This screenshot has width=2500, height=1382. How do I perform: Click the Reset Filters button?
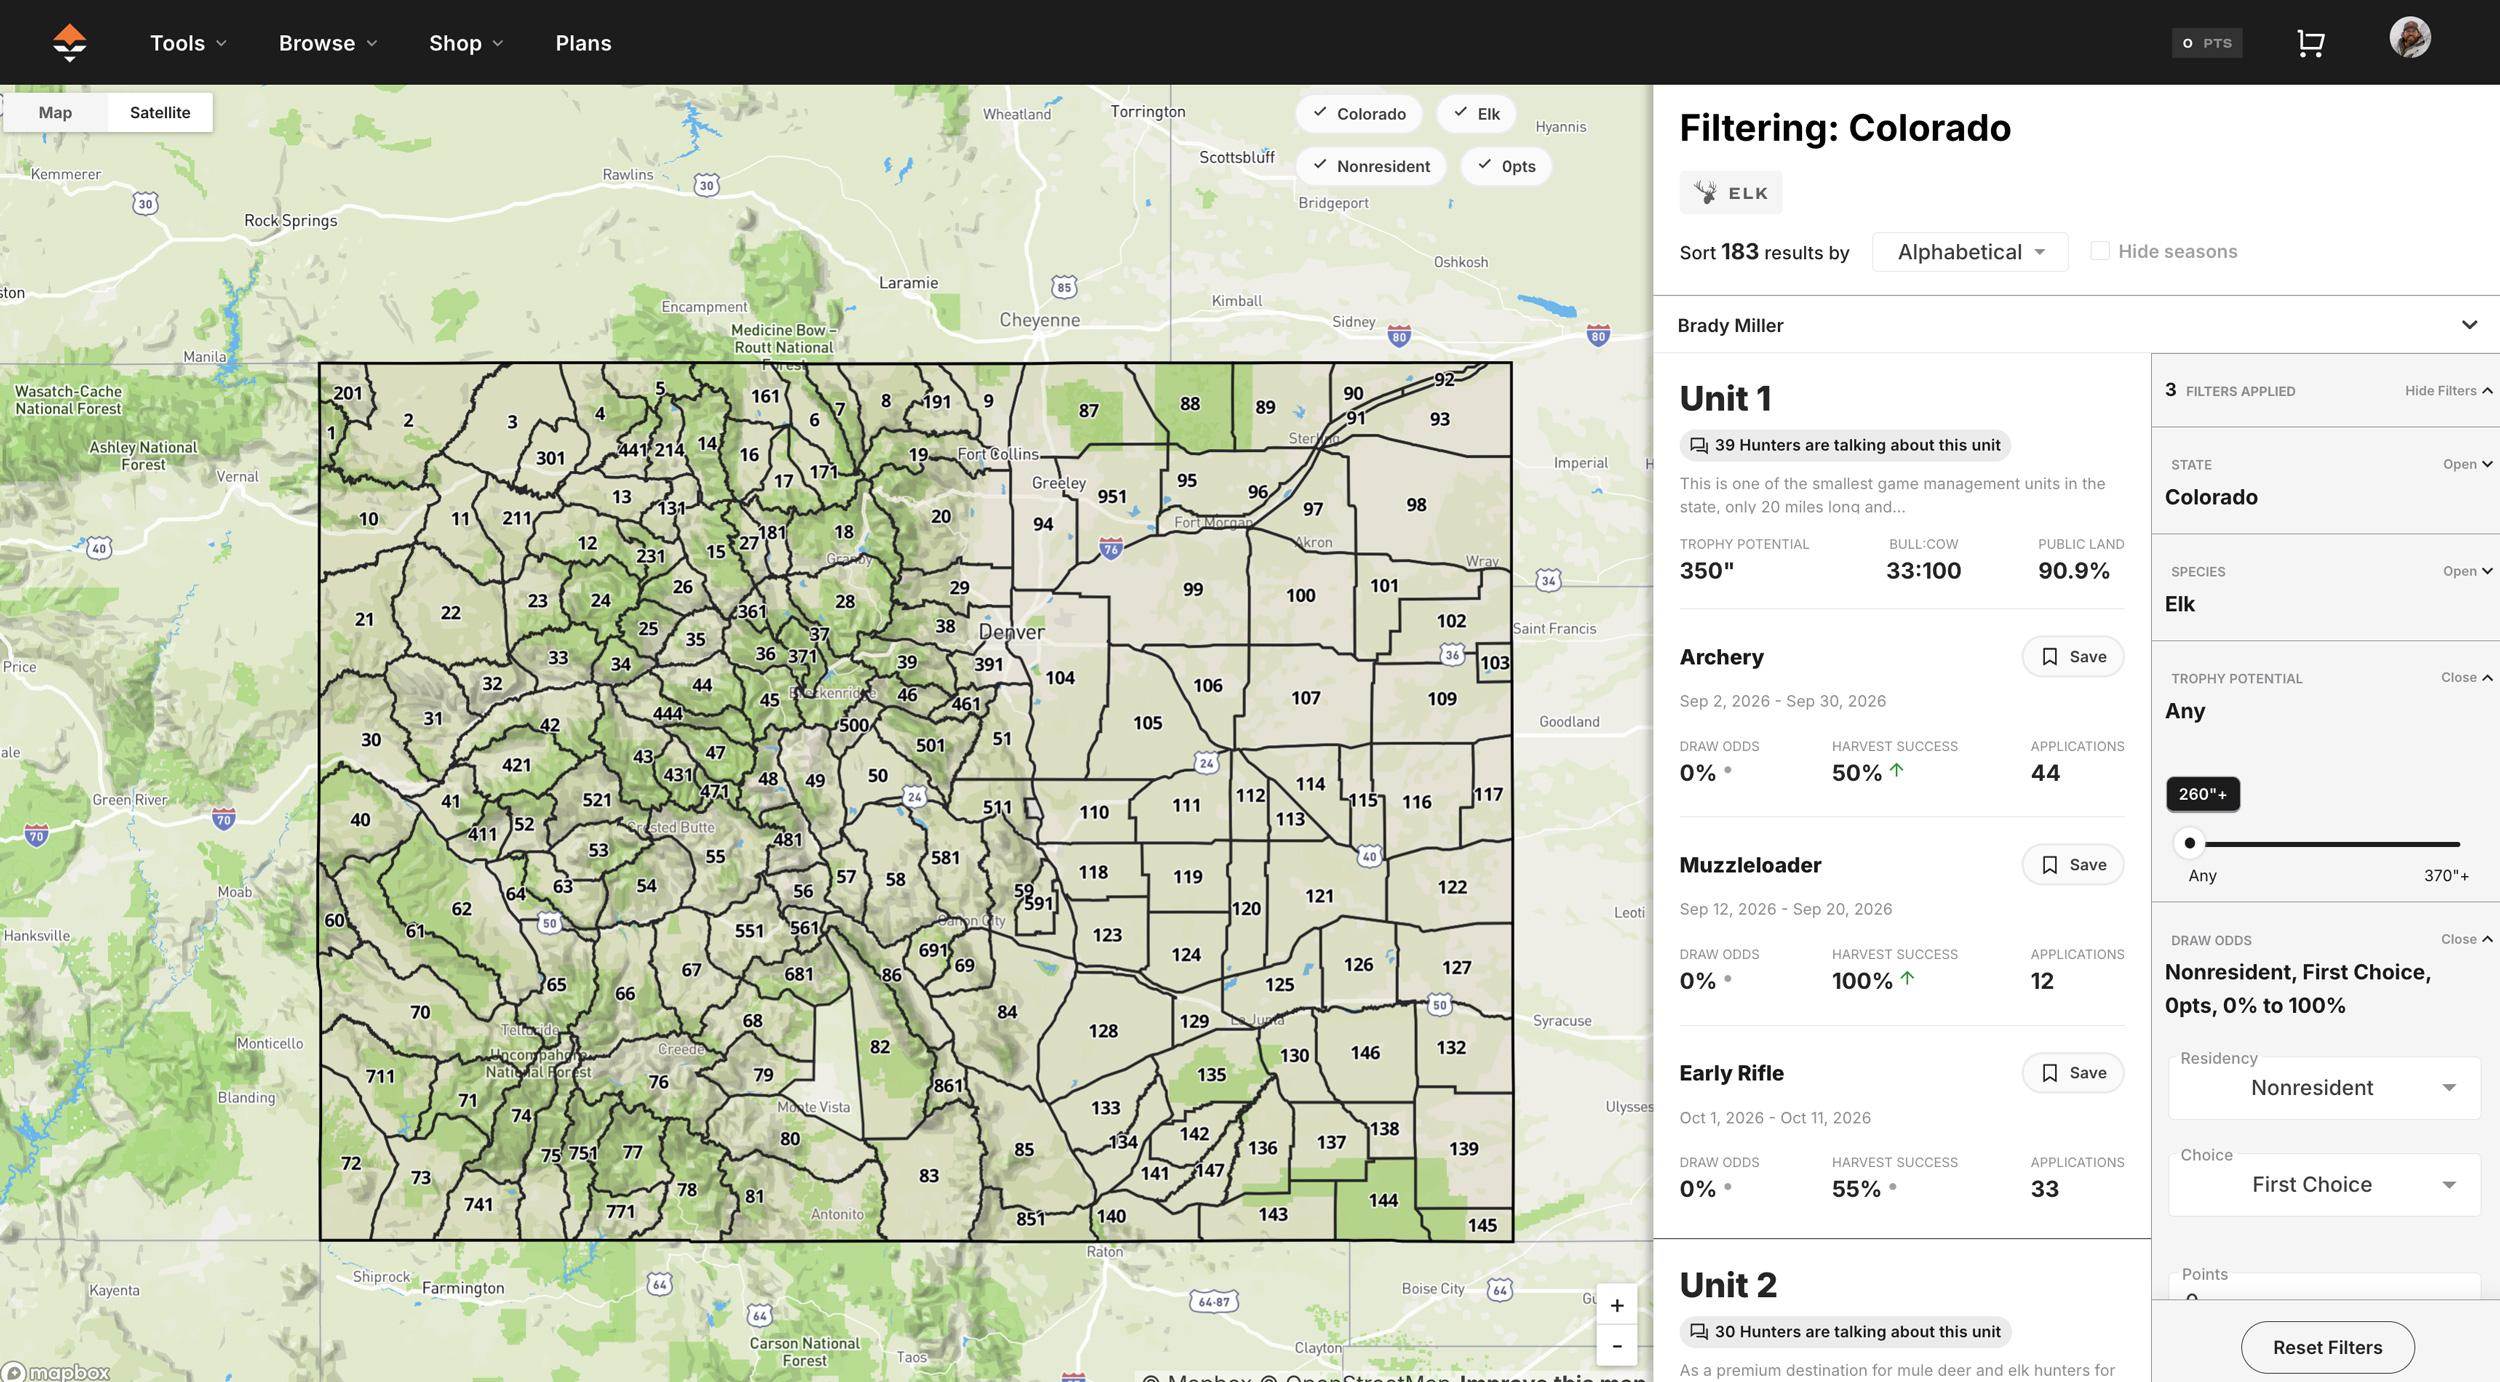tap(2327, 1347)
